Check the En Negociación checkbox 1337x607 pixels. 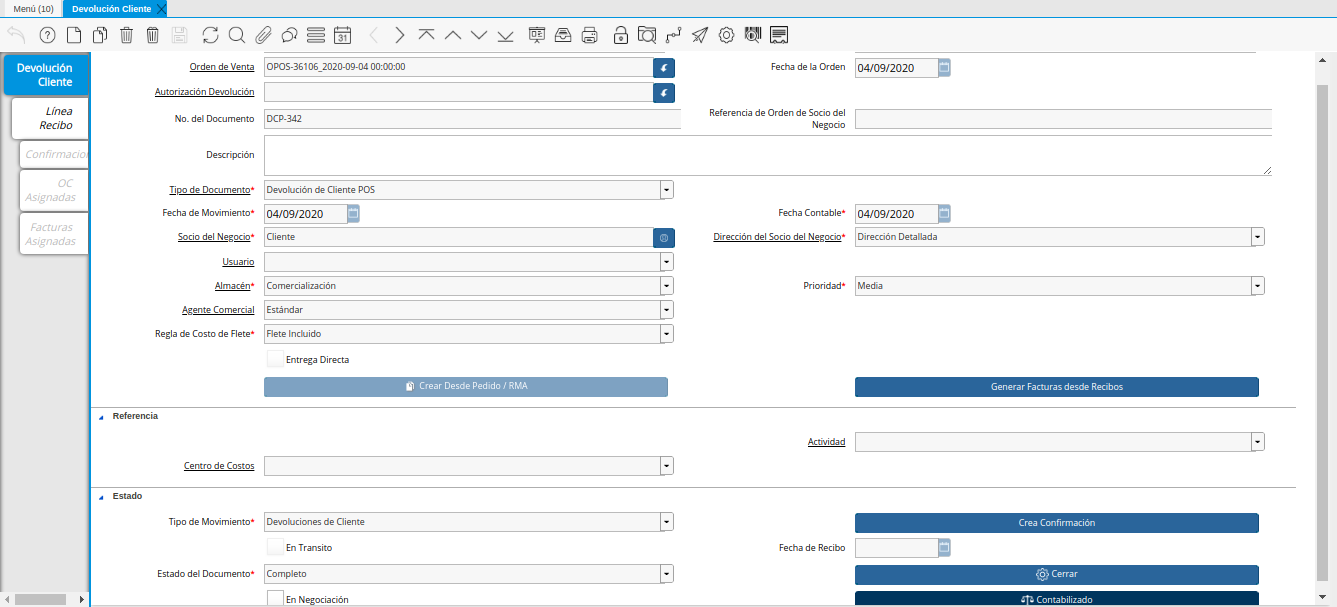click(275, 598)
